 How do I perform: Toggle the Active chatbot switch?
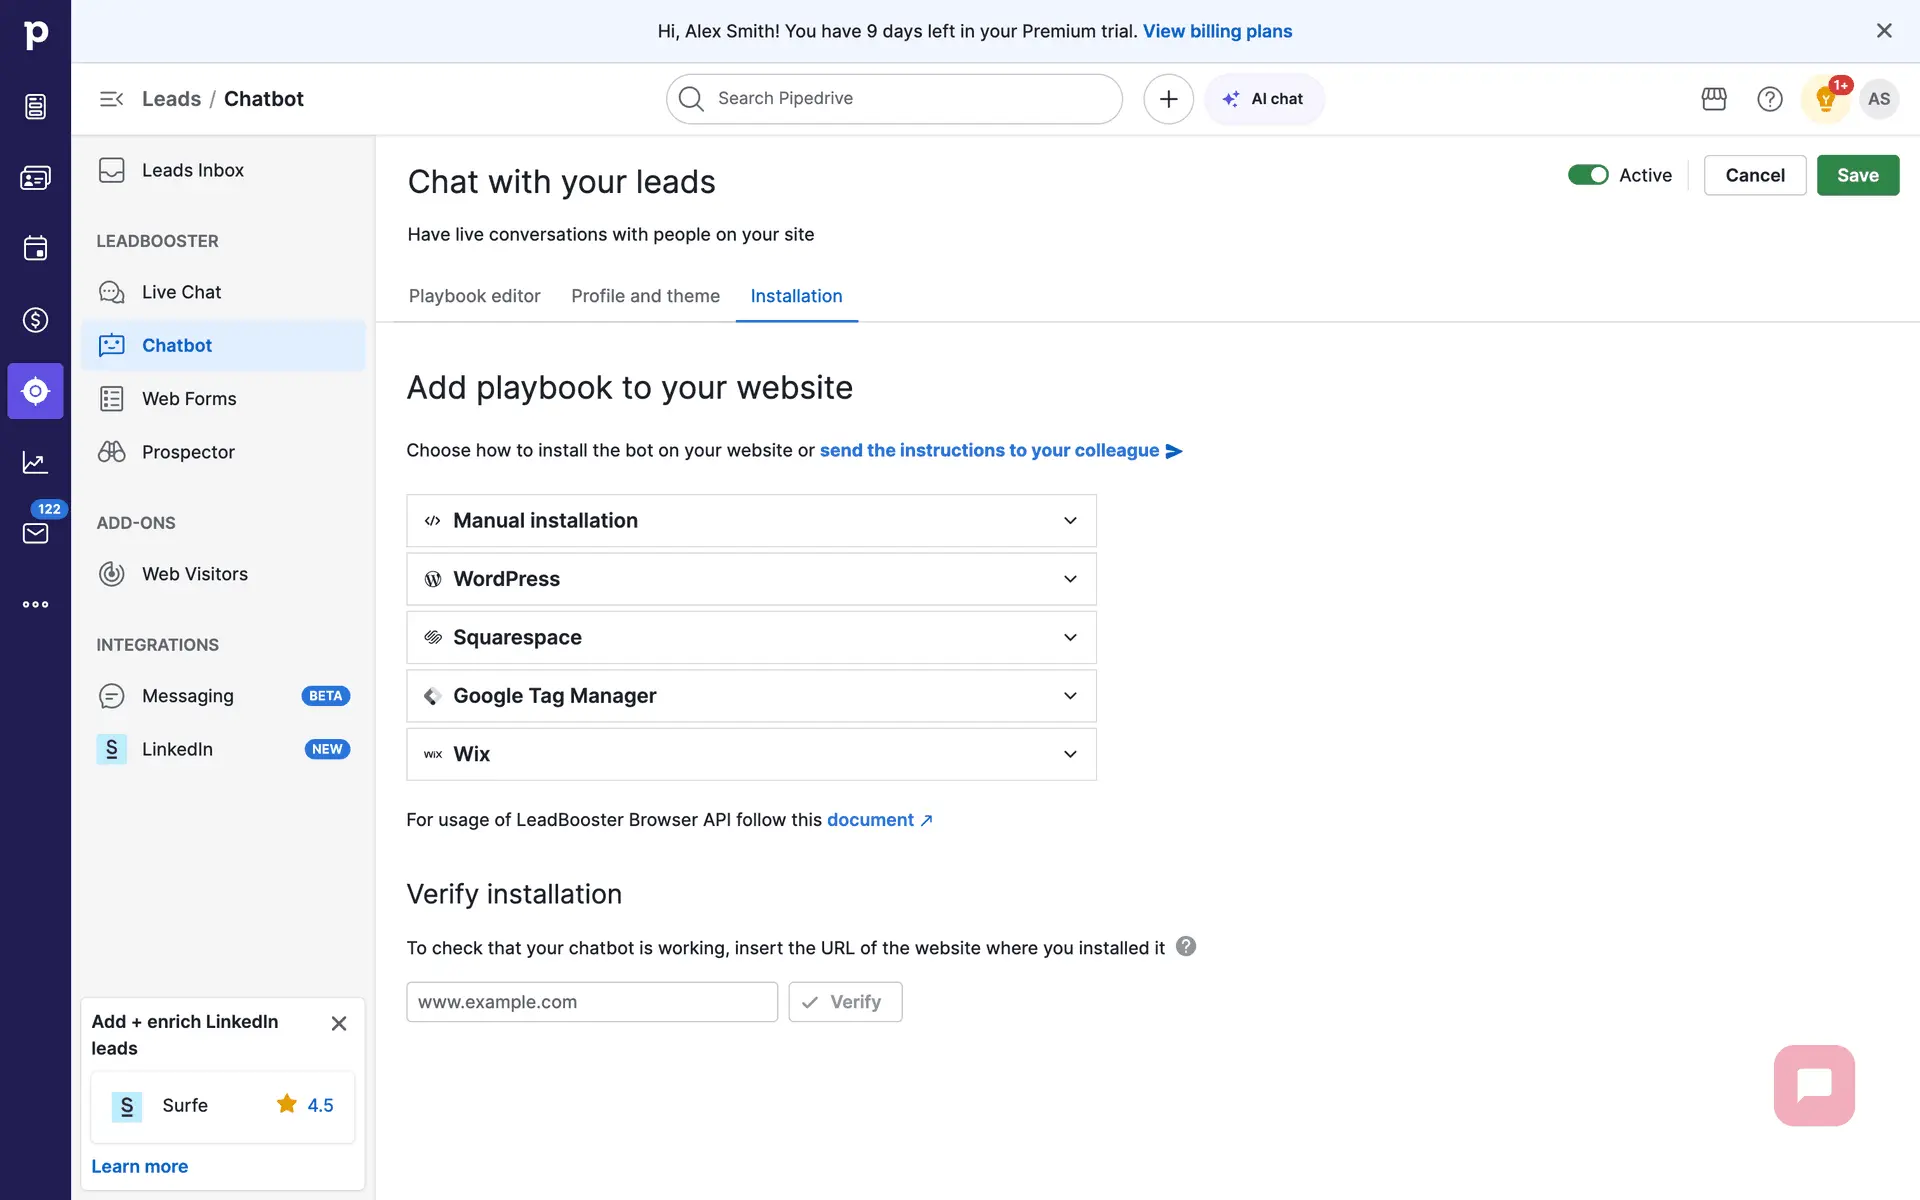pyautogui.click(x=1588, y=175)
